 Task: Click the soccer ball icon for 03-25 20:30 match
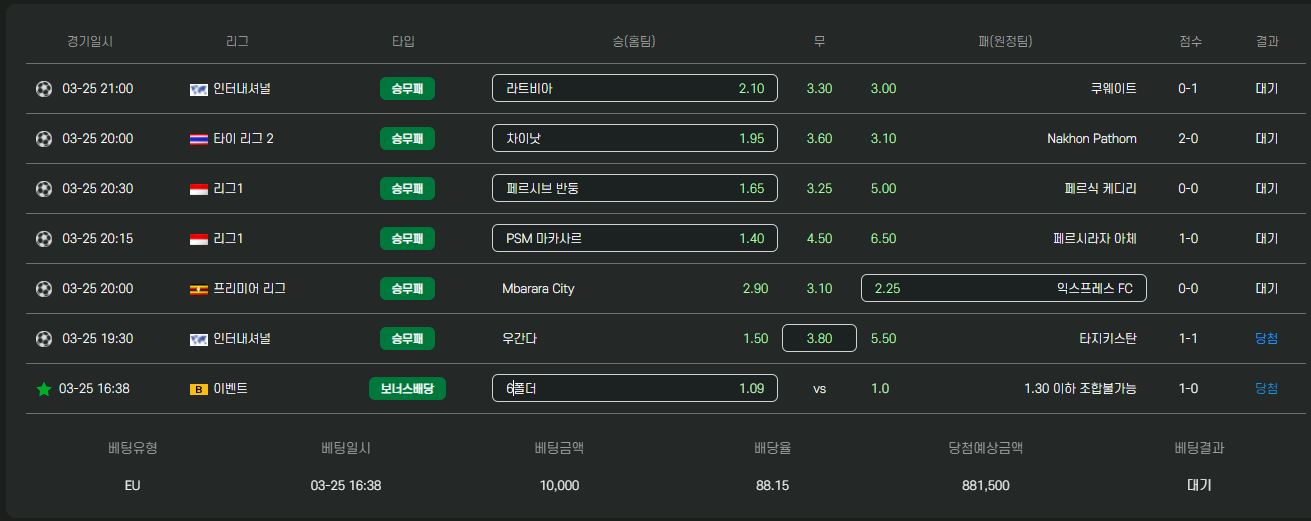click(43, 188)
